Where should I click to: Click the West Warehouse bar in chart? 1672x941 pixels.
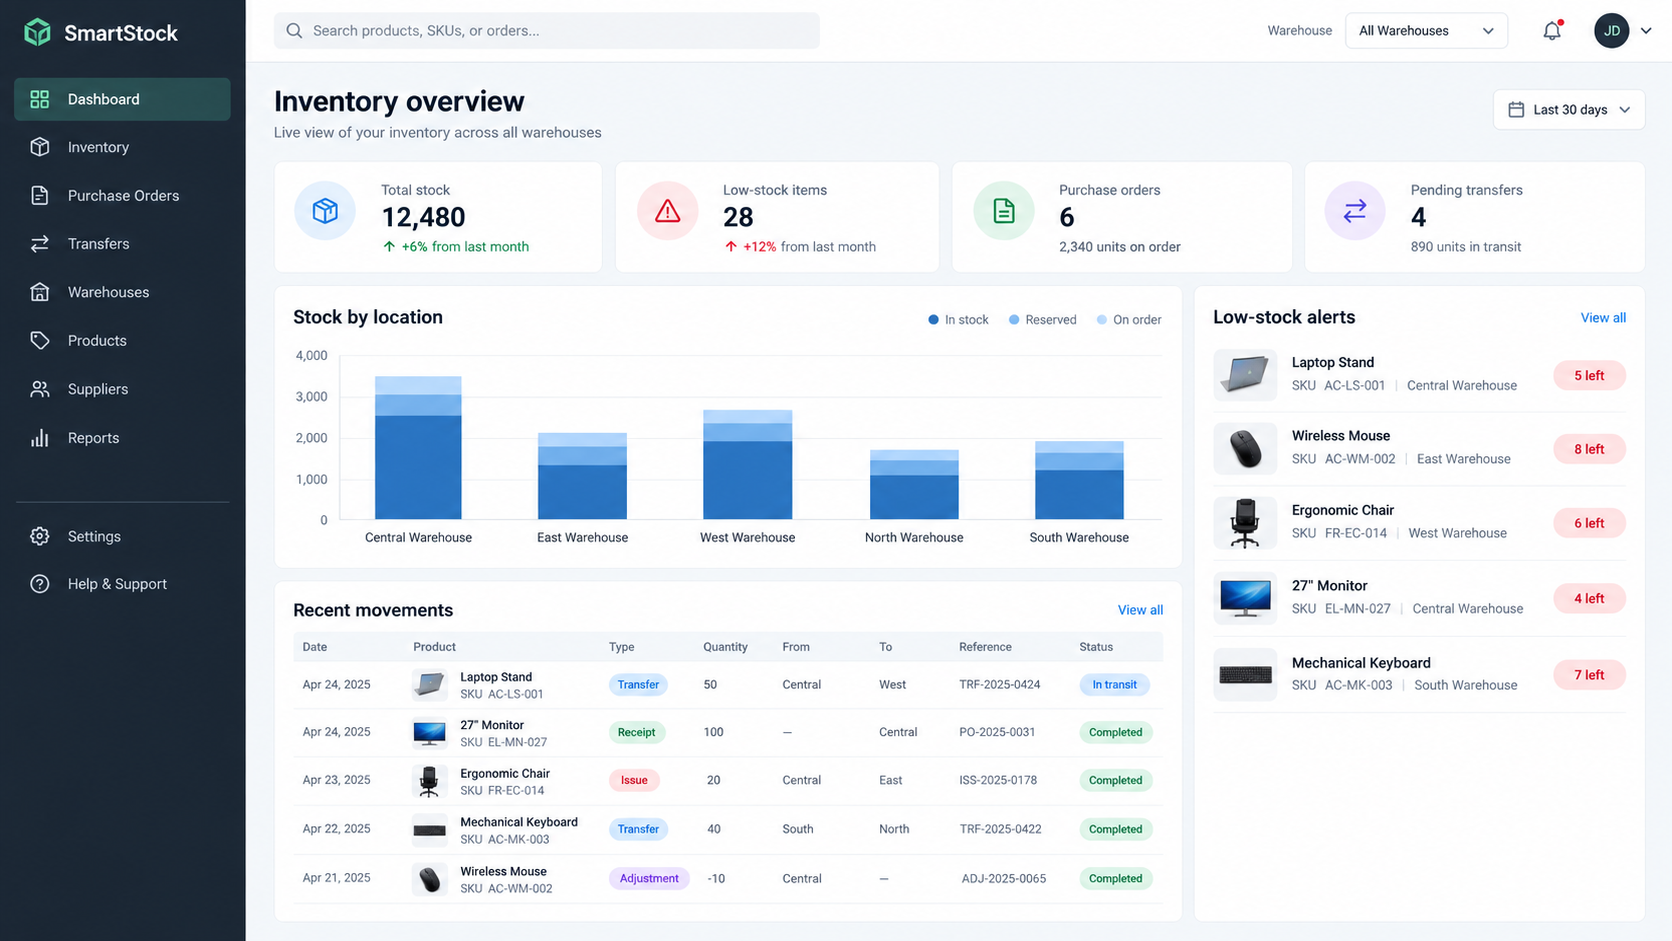[748, 465]
